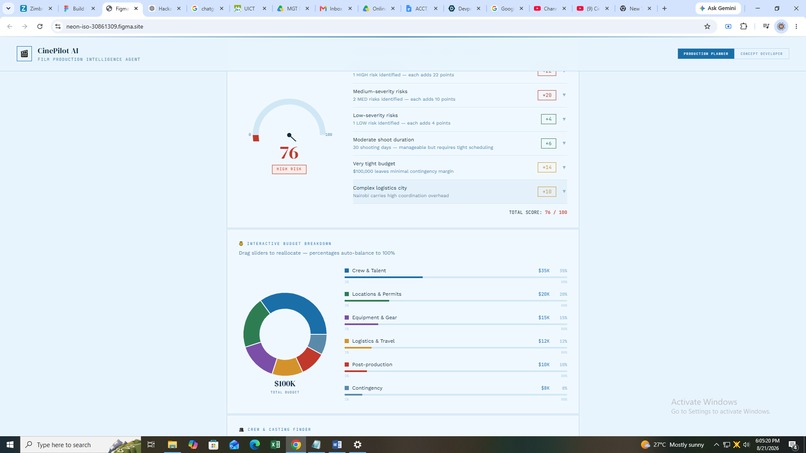Viewport: 806px width, 453px height.
Task: Switch to the Concept Developer mode
Action: (761, 53)
